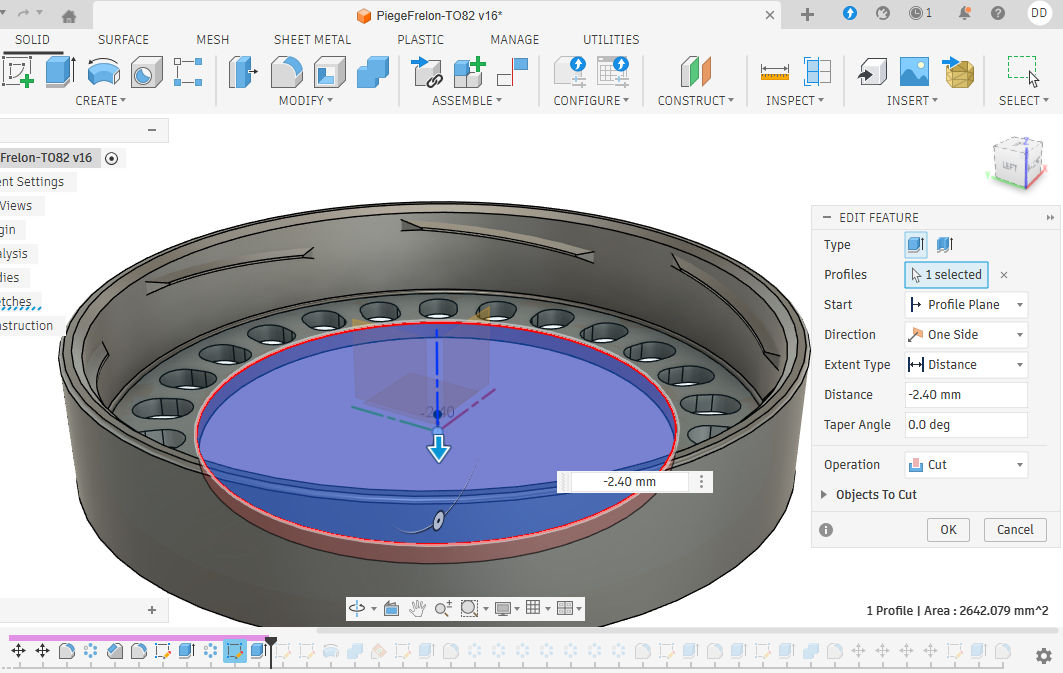
Task: Switch to the Surface tab
Action: (123, 40)
